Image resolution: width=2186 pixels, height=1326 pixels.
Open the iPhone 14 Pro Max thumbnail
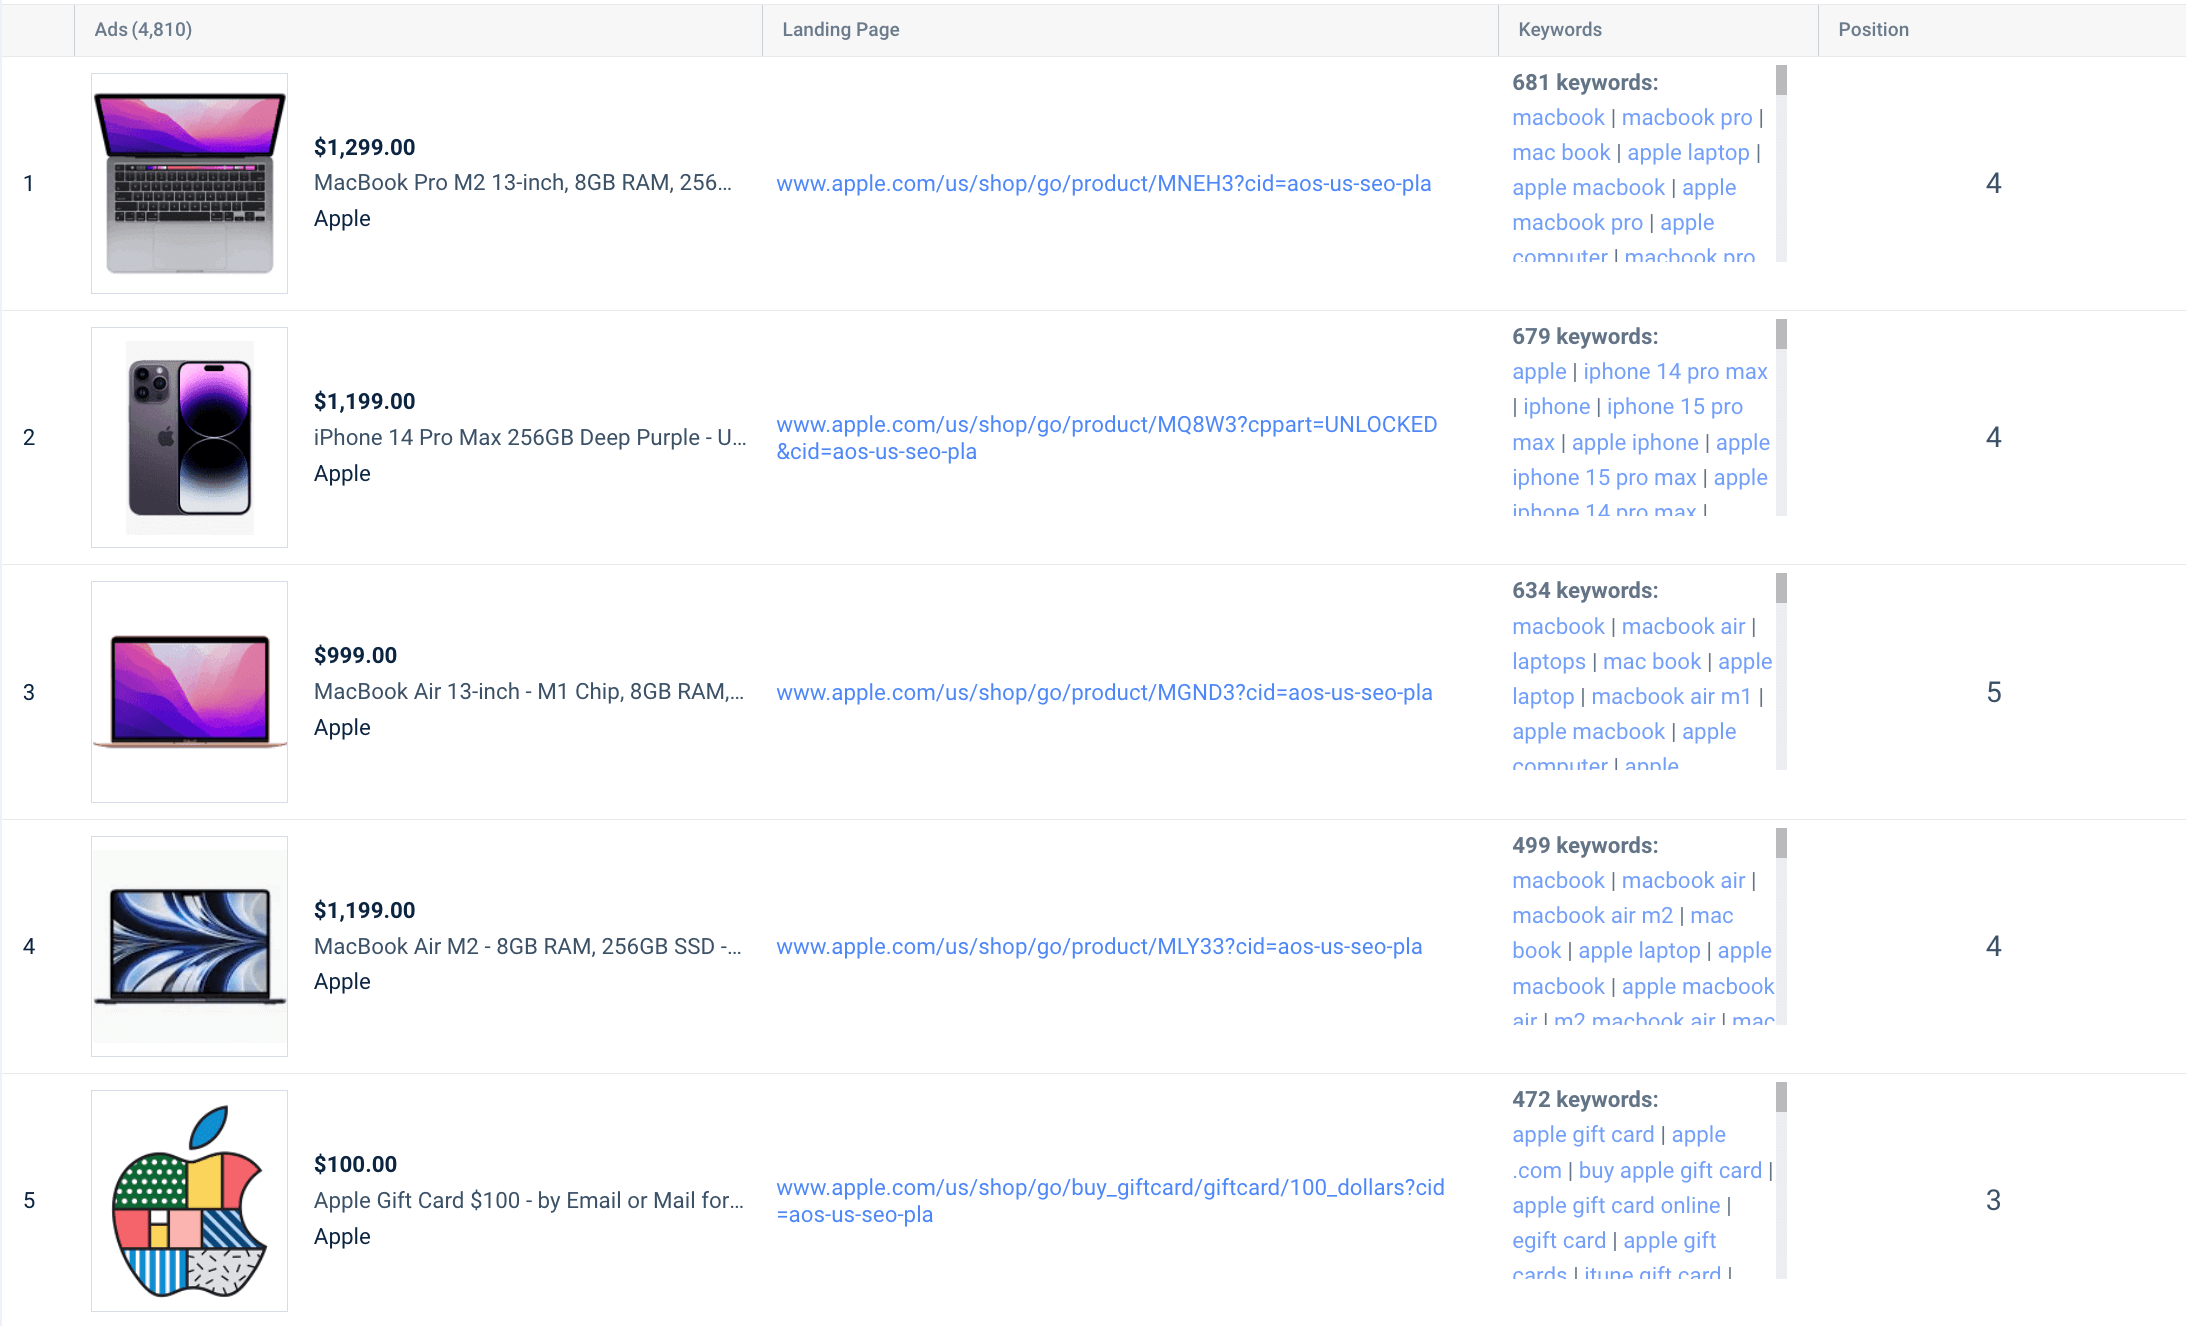(189, 437)
